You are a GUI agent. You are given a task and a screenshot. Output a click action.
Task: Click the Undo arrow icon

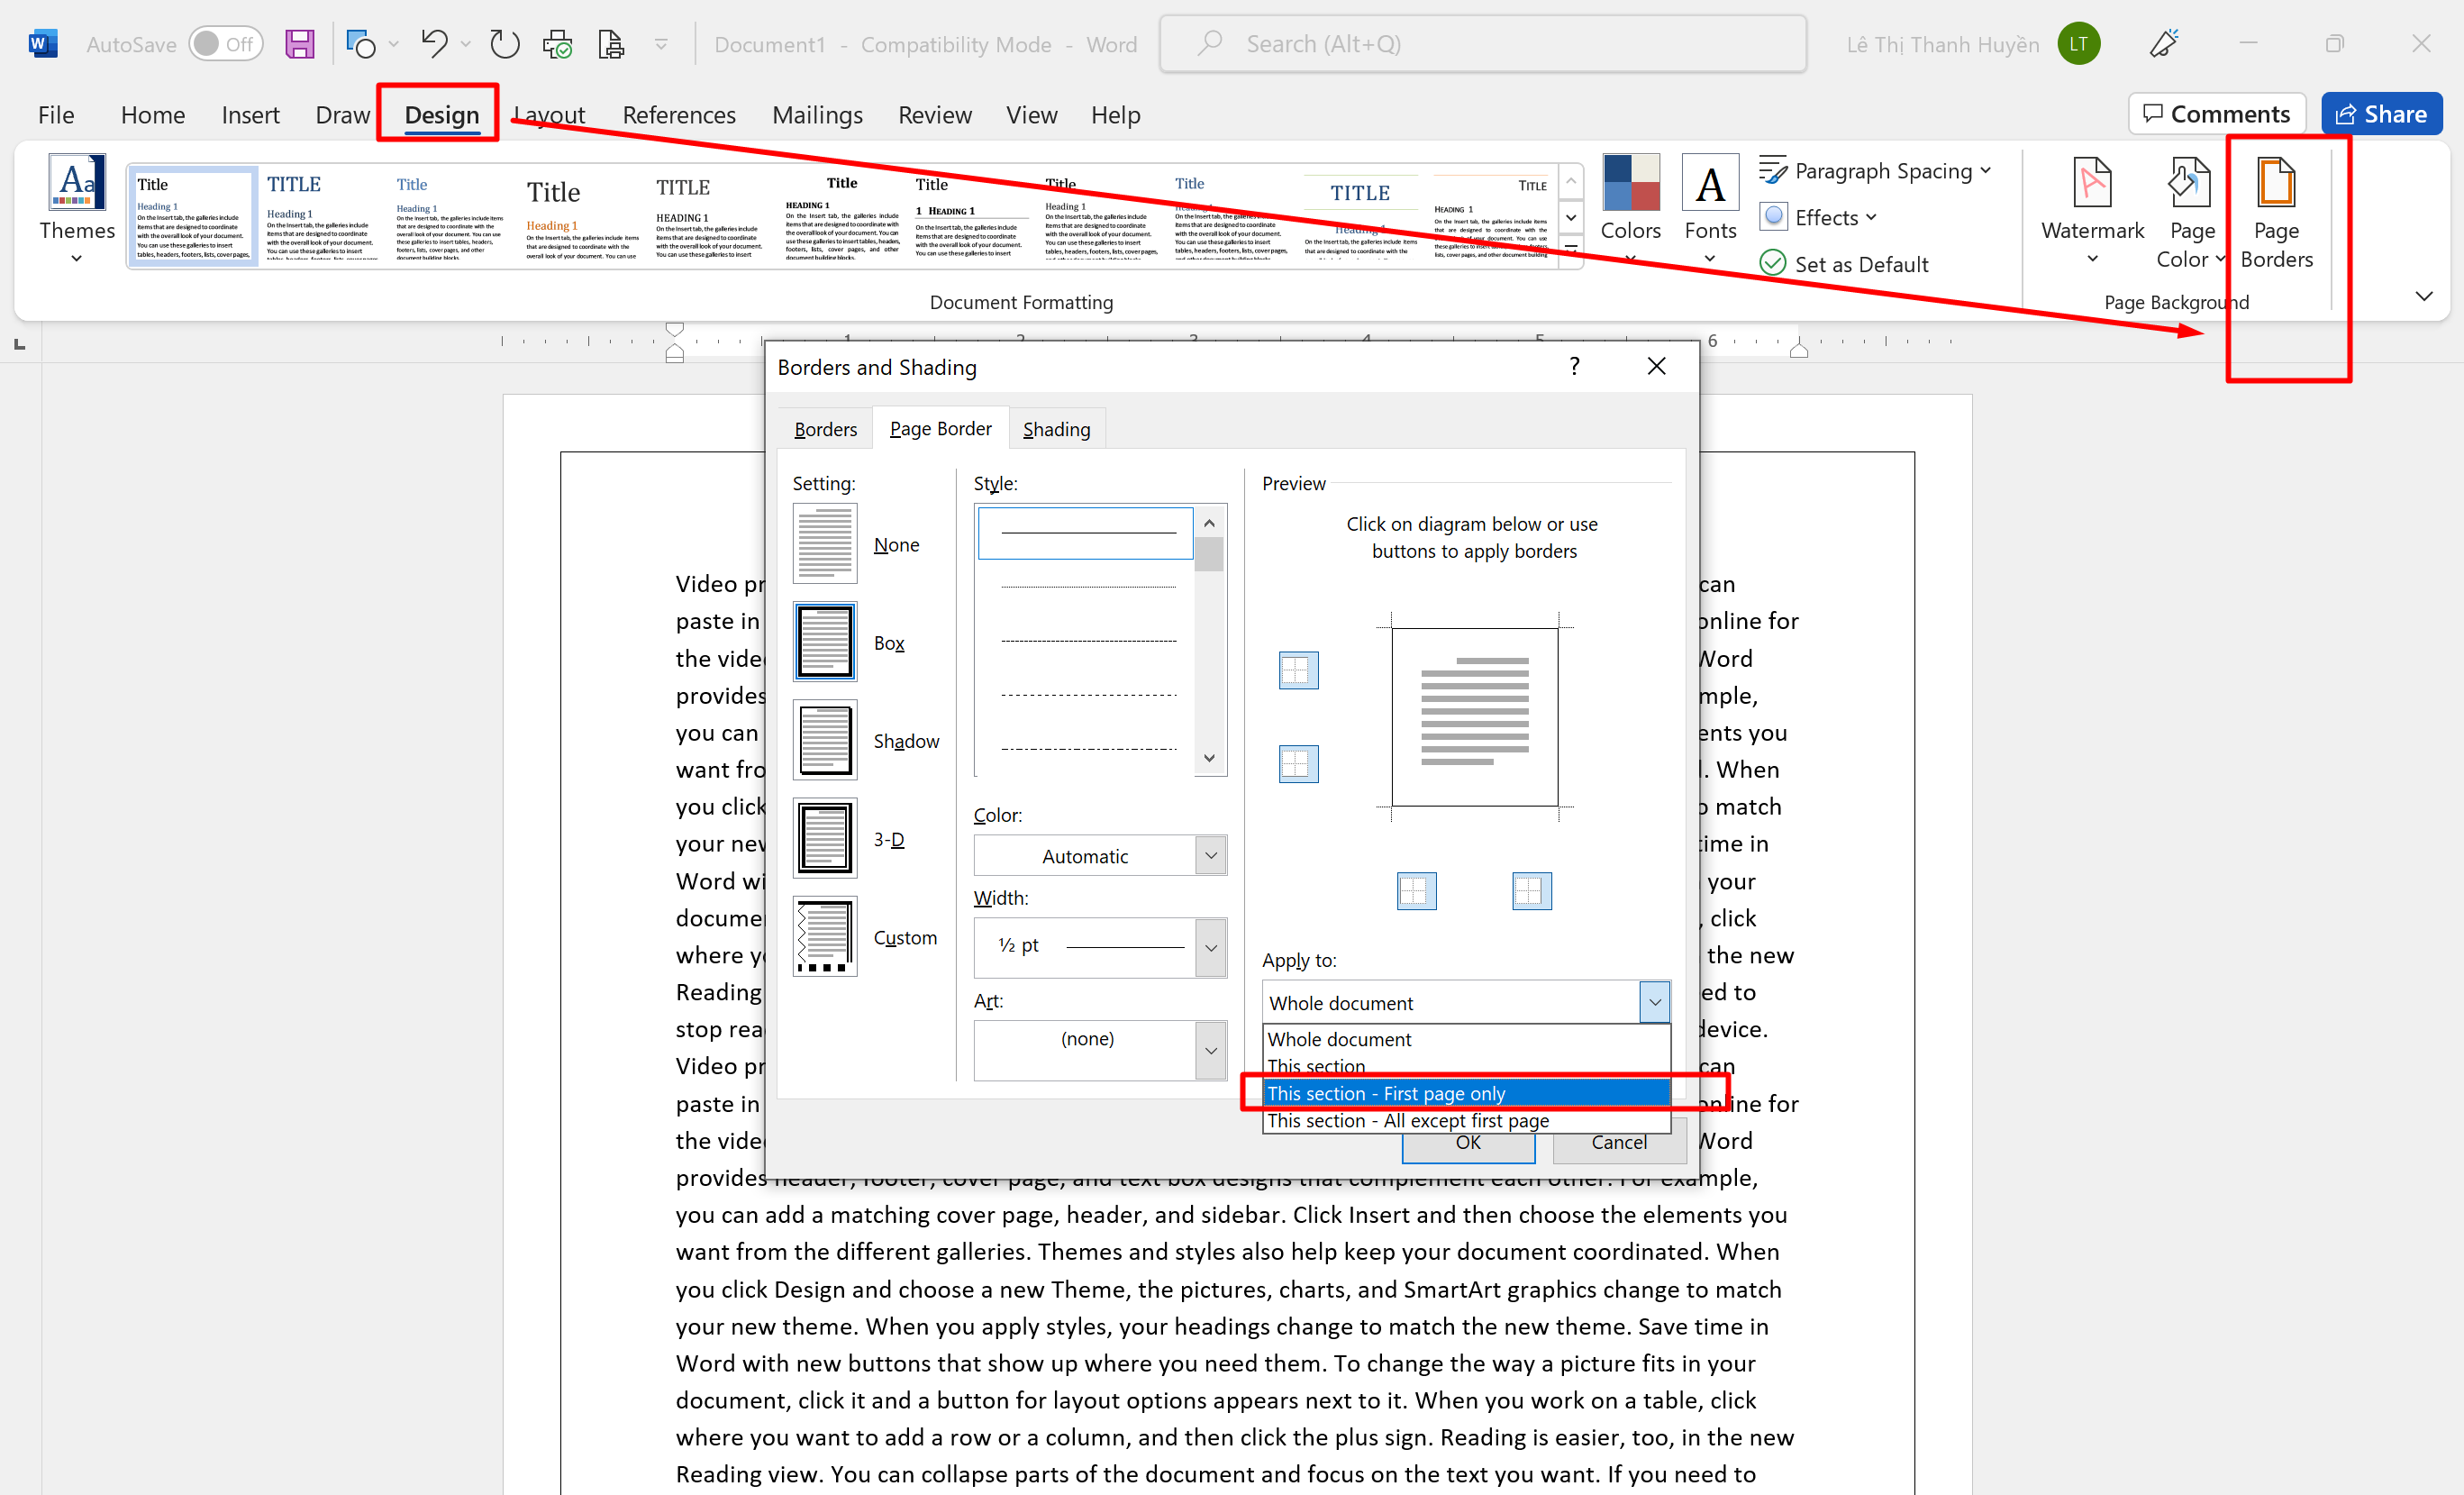pyautogui.click(x=434, y=44)
